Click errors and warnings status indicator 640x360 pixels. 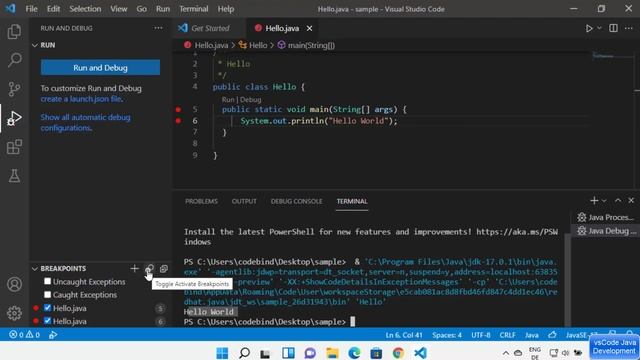(24, 335)
